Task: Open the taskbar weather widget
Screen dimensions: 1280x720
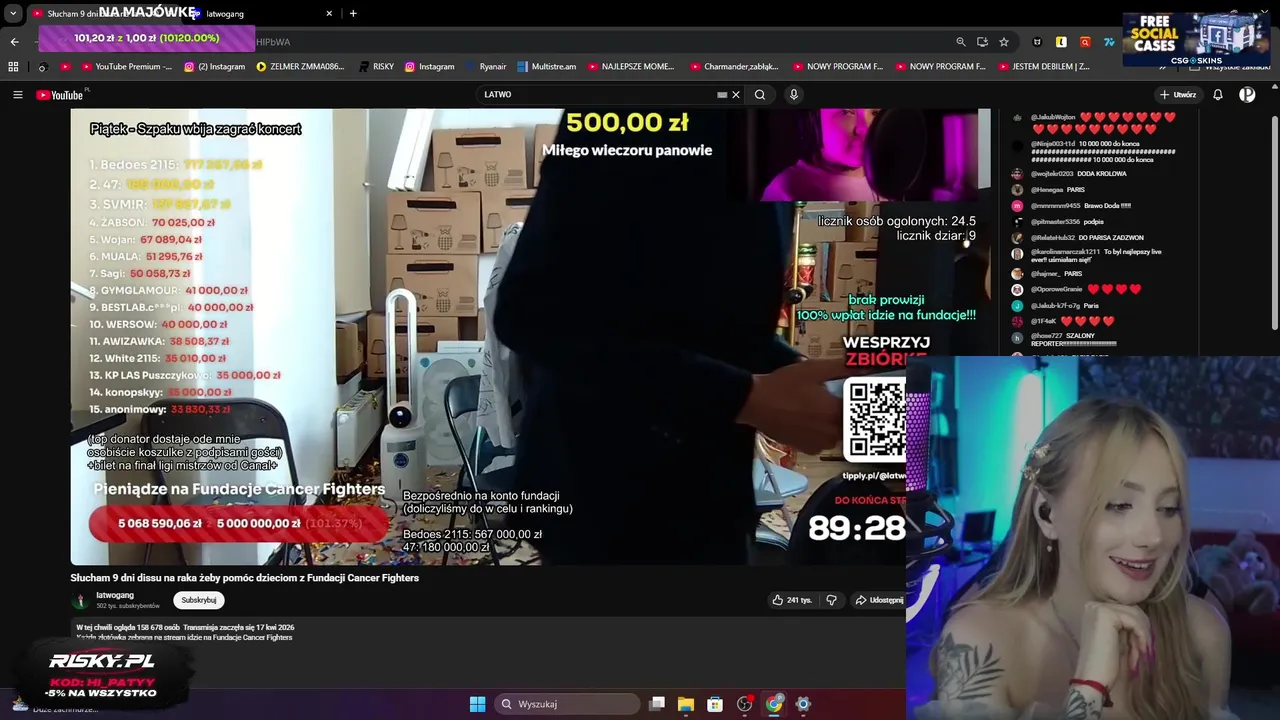Action: click(55, 705)
